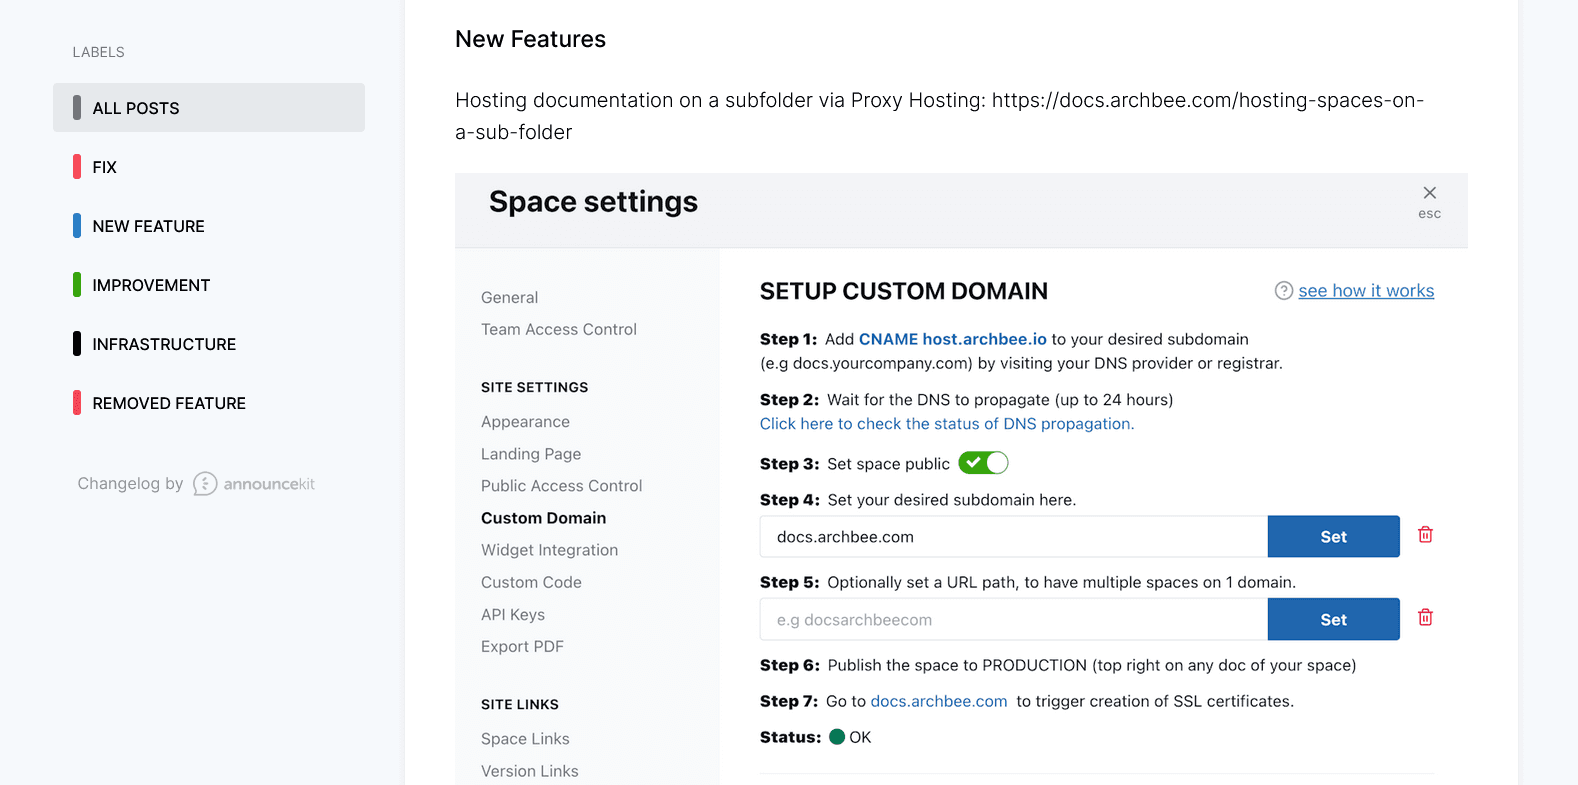Open Appearance settings

pos(525,422)
